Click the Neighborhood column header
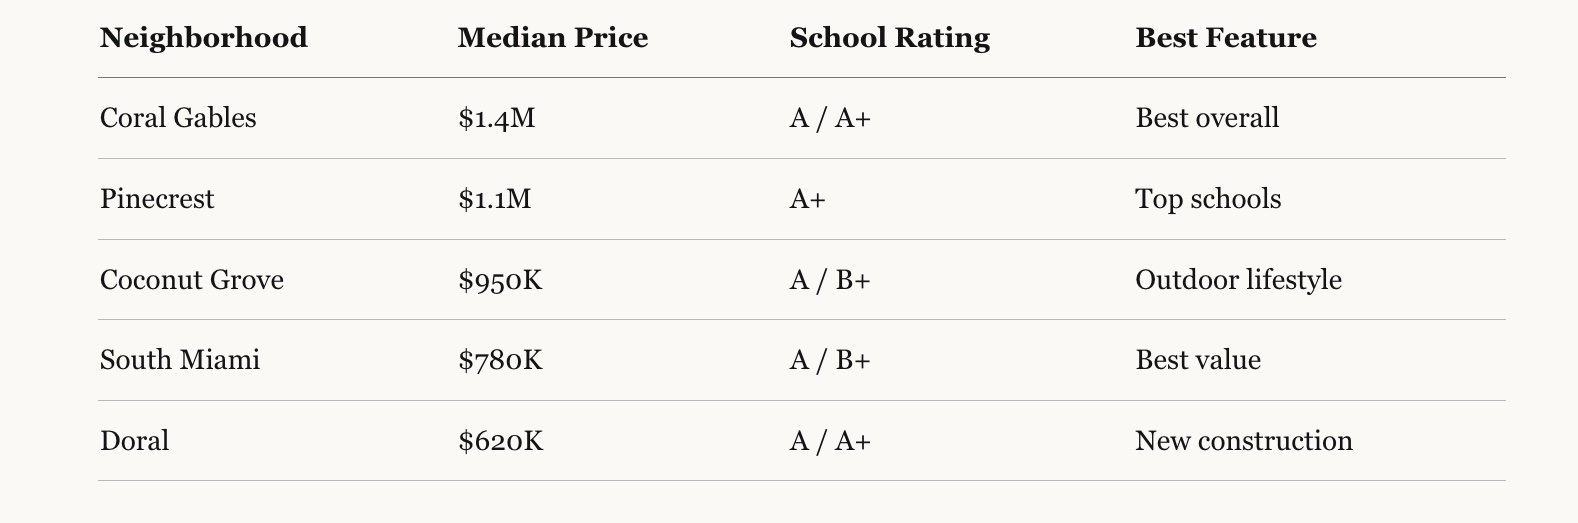Image resolution: width=1578 pixels, height=523 pixels. click(x=204, y=38)
